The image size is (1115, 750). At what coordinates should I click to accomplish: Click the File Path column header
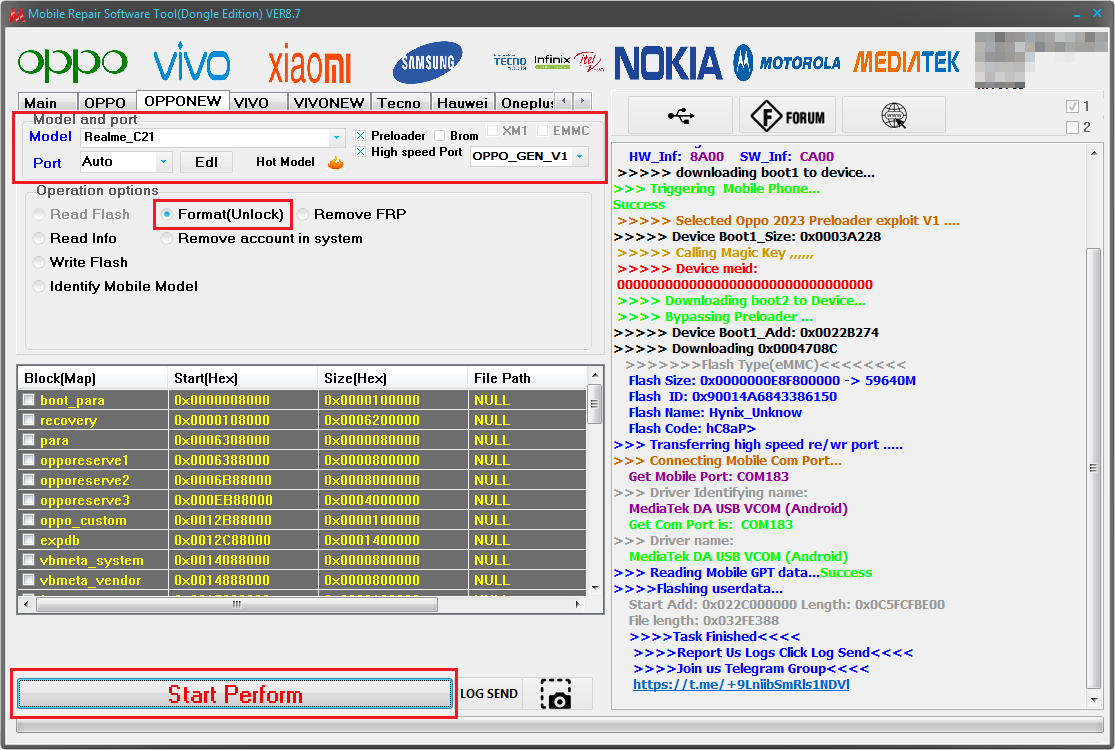click(x=528, y=378)
